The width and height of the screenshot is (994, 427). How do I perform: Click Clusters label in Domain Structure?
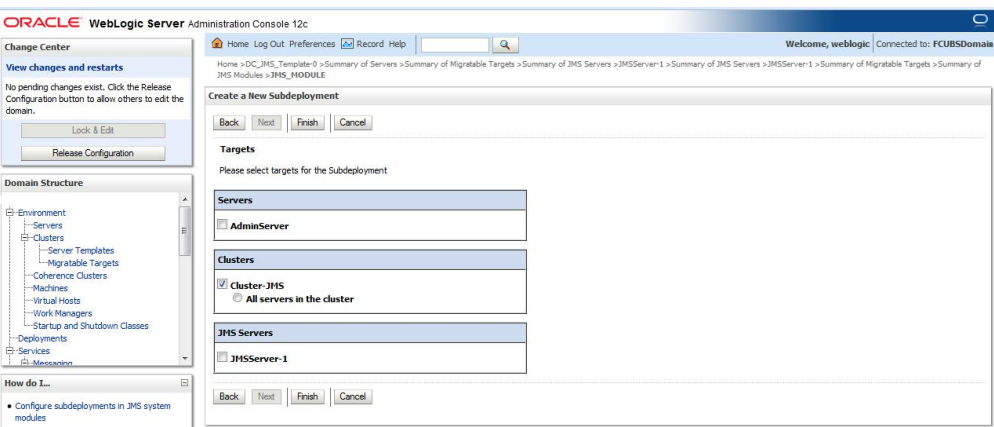[x=48, y=238]
